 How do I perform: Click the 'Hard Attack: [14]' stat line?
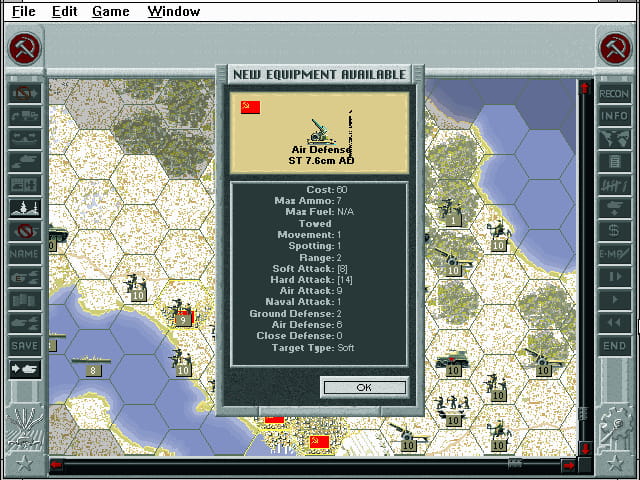[x=311, y=280]
